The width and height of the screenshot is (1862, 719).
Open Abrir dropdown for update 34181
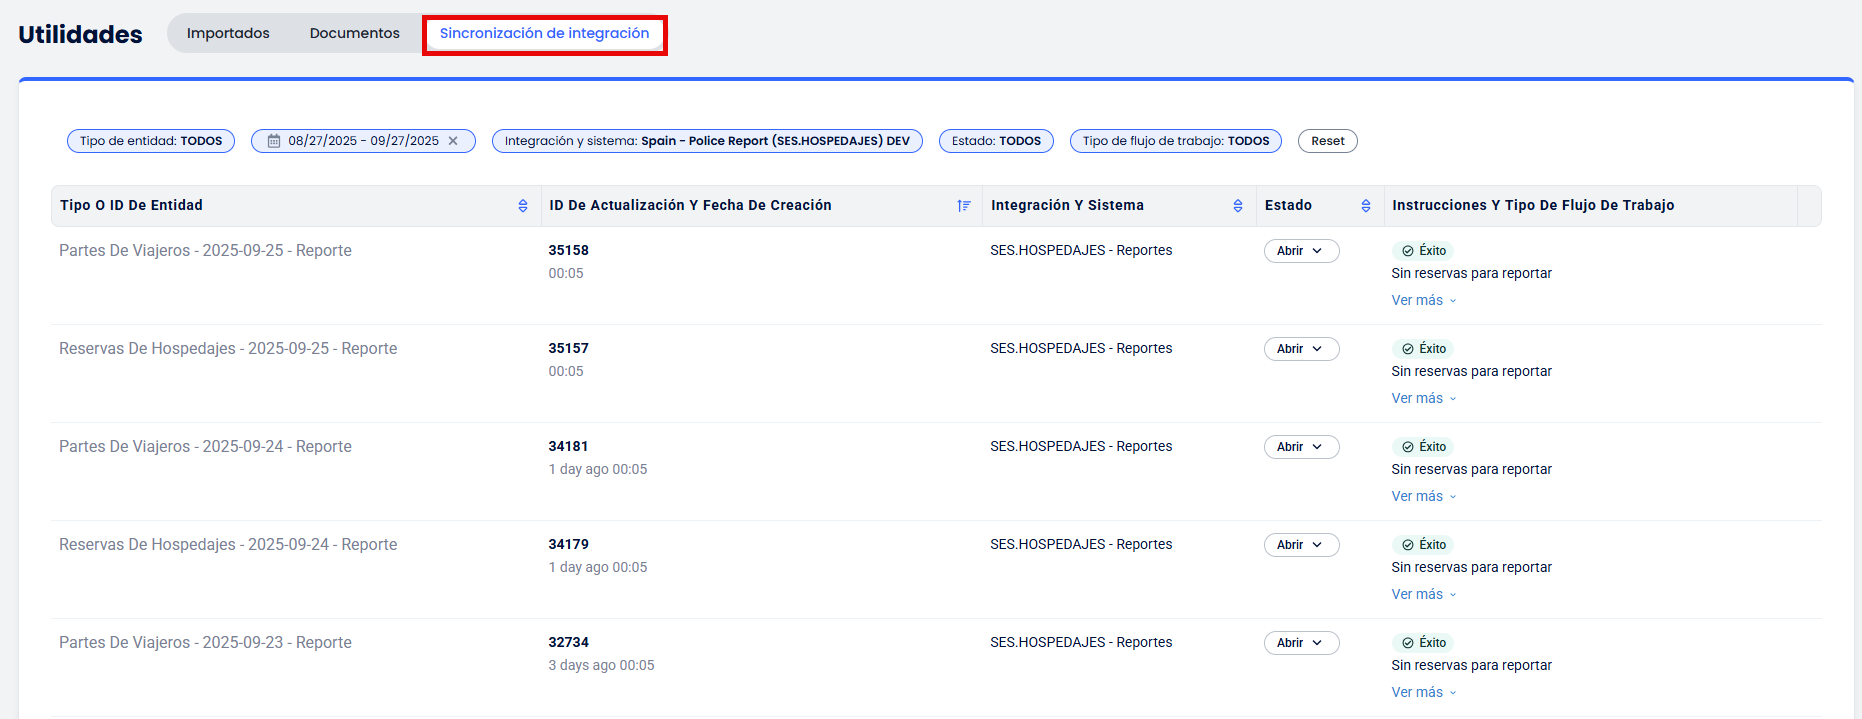click(1300, 447)
